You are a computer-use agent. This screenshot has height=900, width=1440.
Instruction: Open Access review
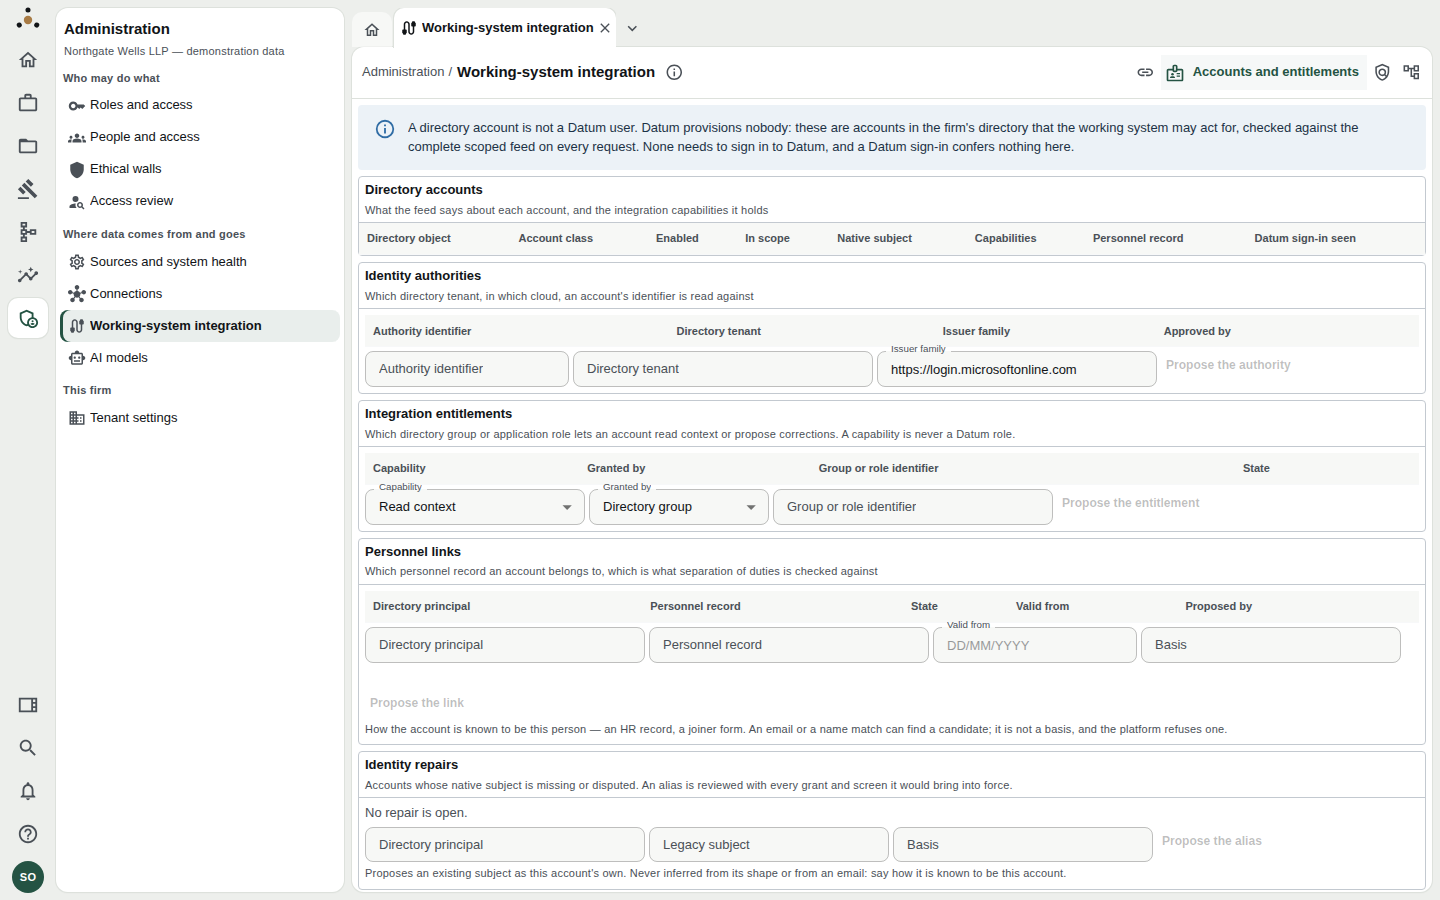click(x=200, y=201)
